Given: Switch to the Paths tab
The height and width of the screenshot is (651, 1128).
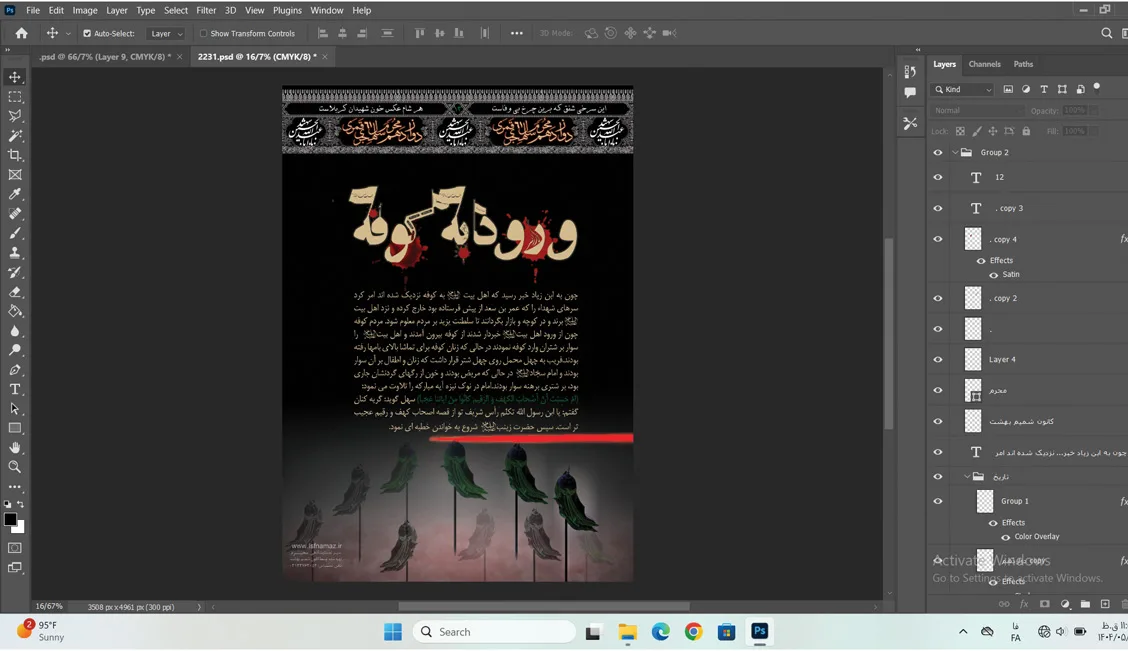Looking at the screenshot, I should pyautogui.click(x=1023, y=64).
